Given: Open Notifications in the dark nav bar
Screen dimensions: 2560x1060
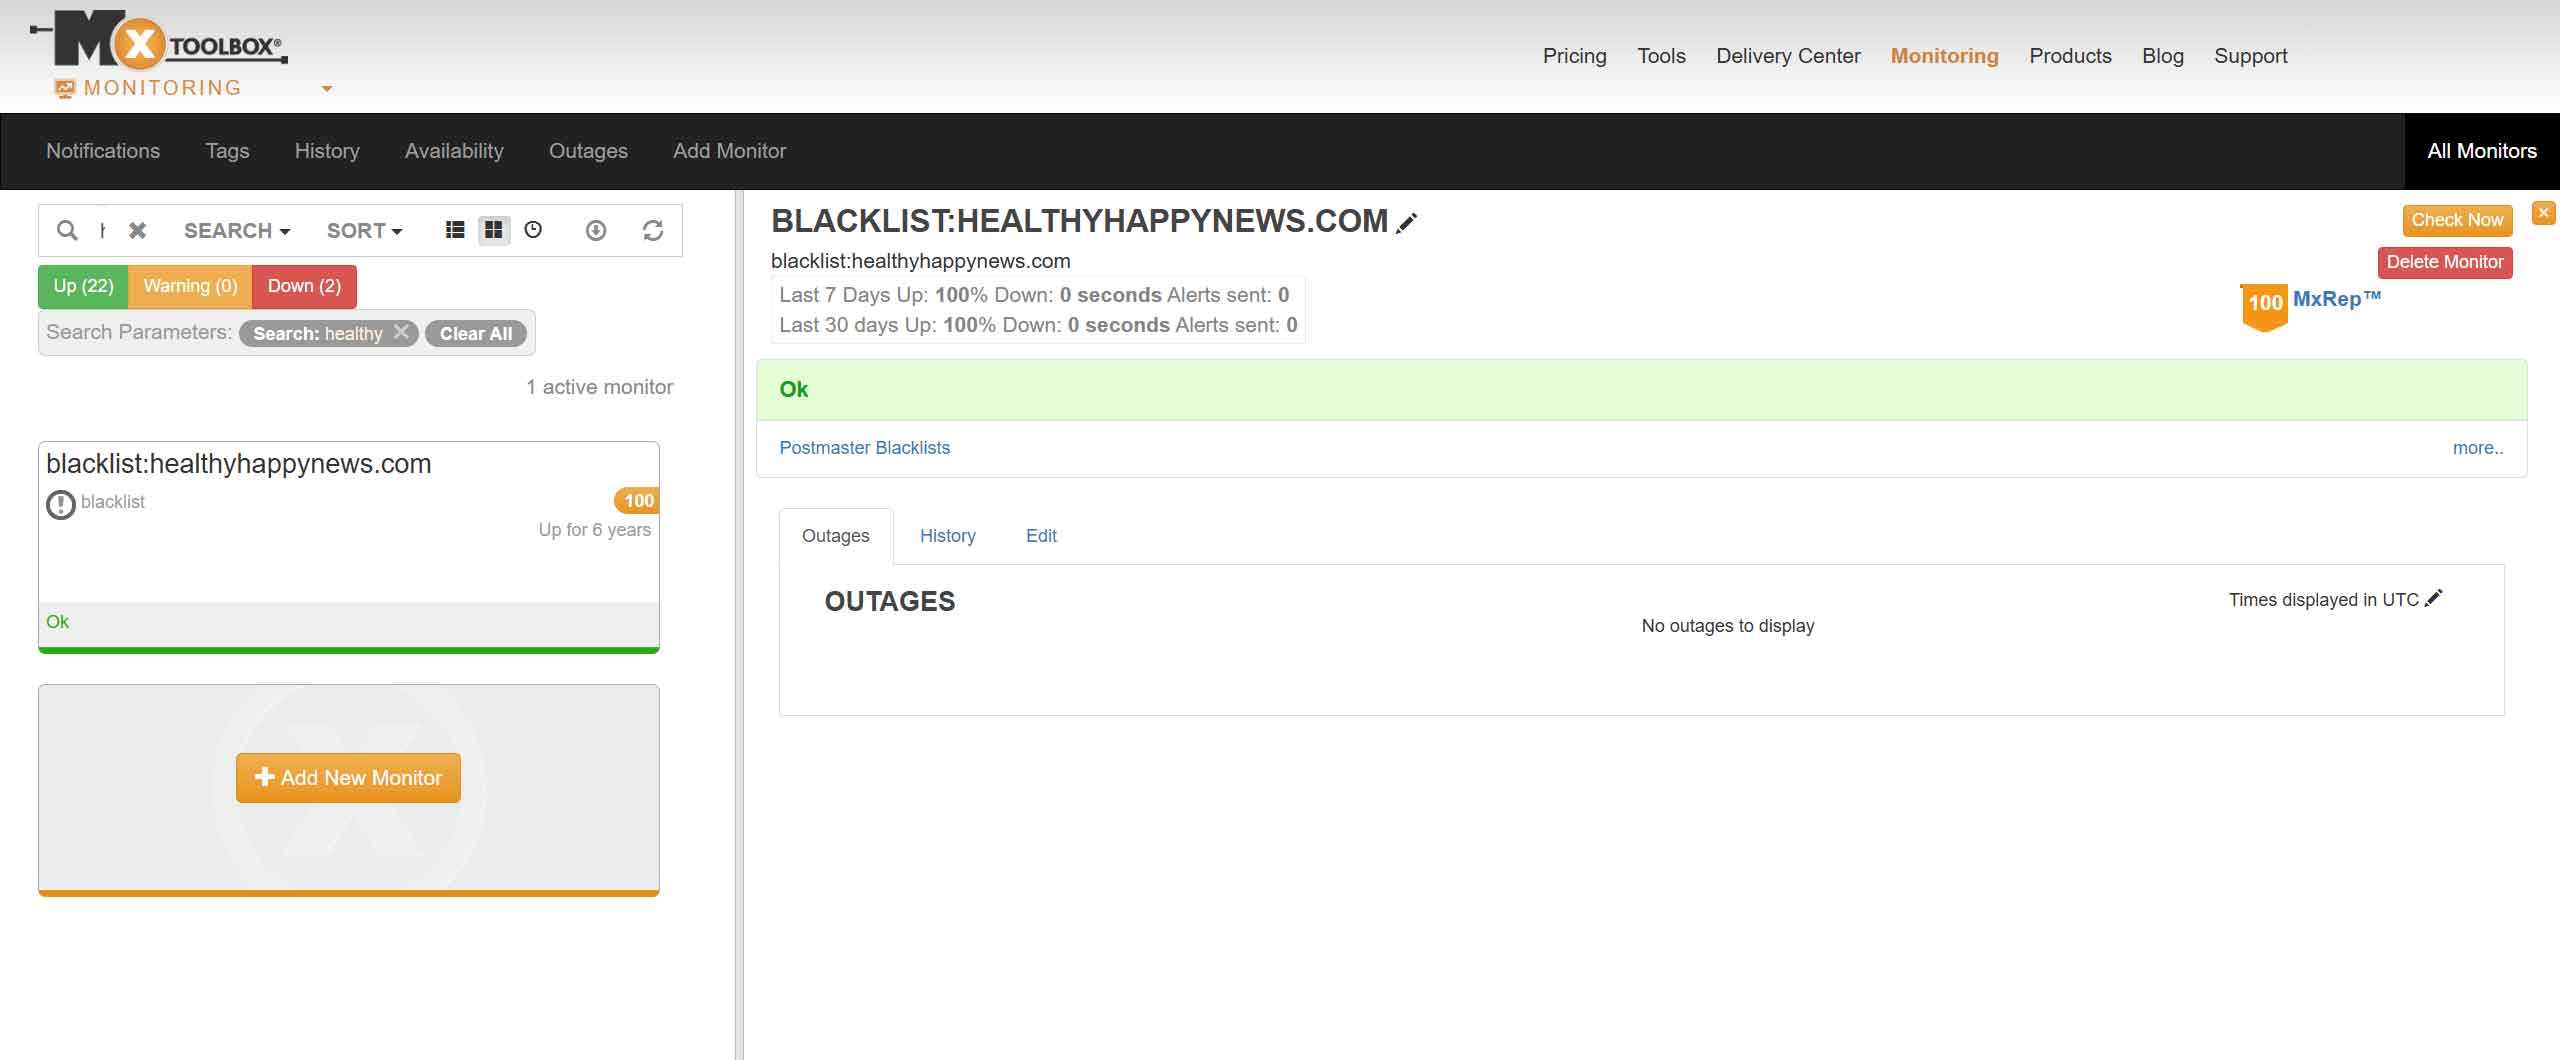Looking at the screenshot, I should click(x=103, y=151).
